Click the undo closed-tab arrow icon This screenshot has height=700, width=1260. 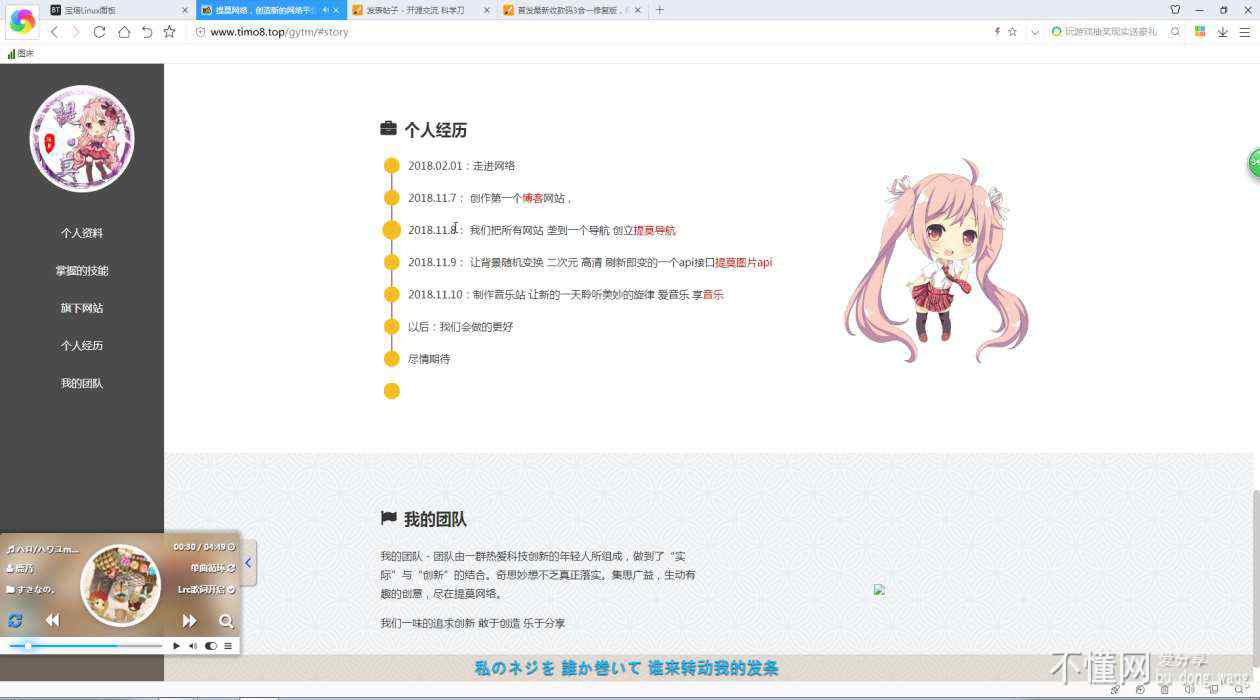click(147, 32)
